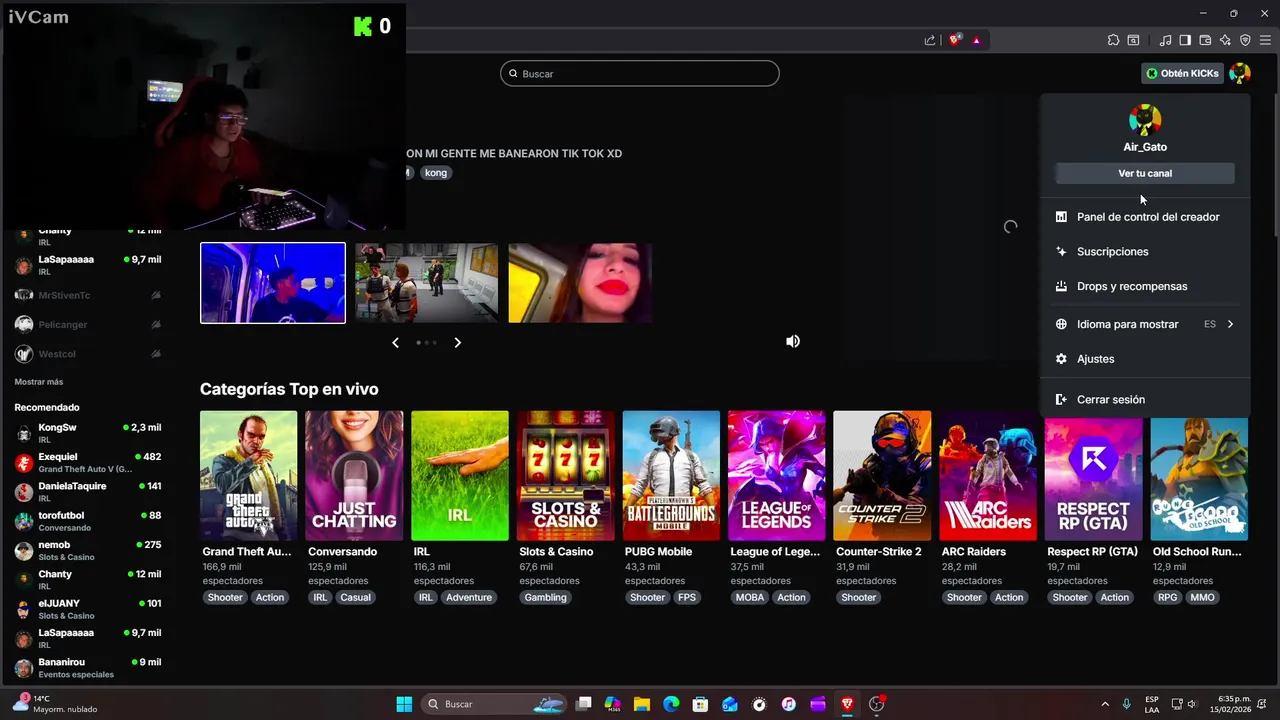
Task: Click the tab search icon in toolbar
Action: [1133, 40]
